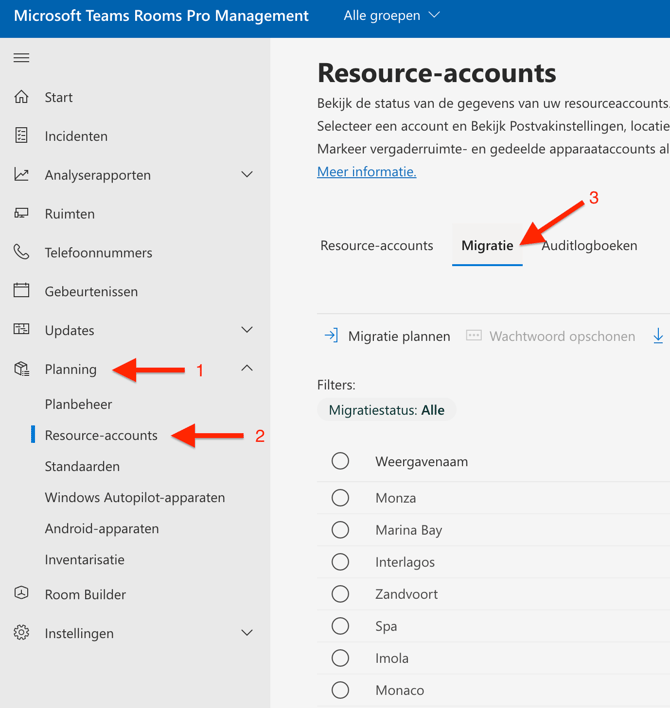670x708 pixels.
Task: Open the Ruimten page
Action: point(70,214)
